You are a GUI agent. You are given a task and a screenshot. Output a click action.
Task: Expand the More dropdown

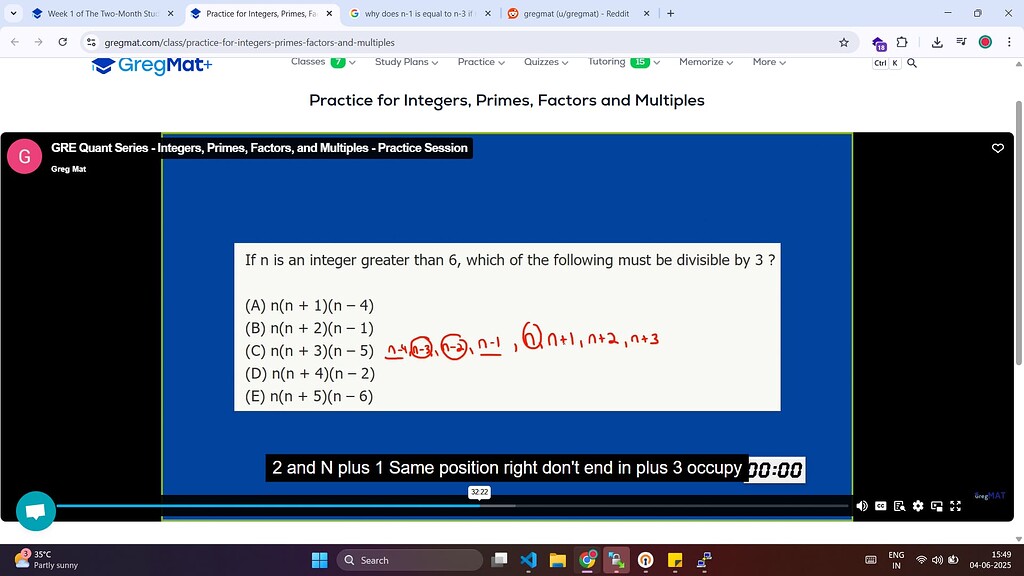(x=768, y=62)
